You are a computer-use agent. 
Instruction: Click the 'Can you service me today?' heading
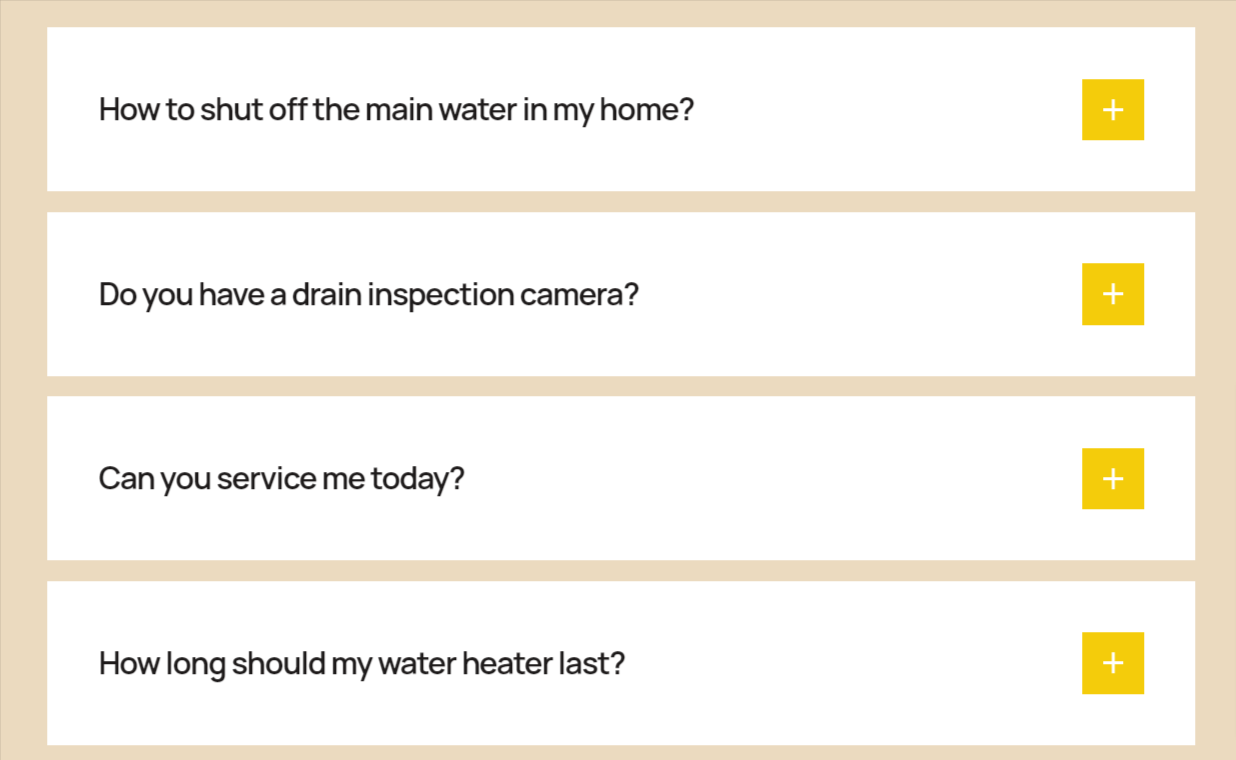coord(281,479)
